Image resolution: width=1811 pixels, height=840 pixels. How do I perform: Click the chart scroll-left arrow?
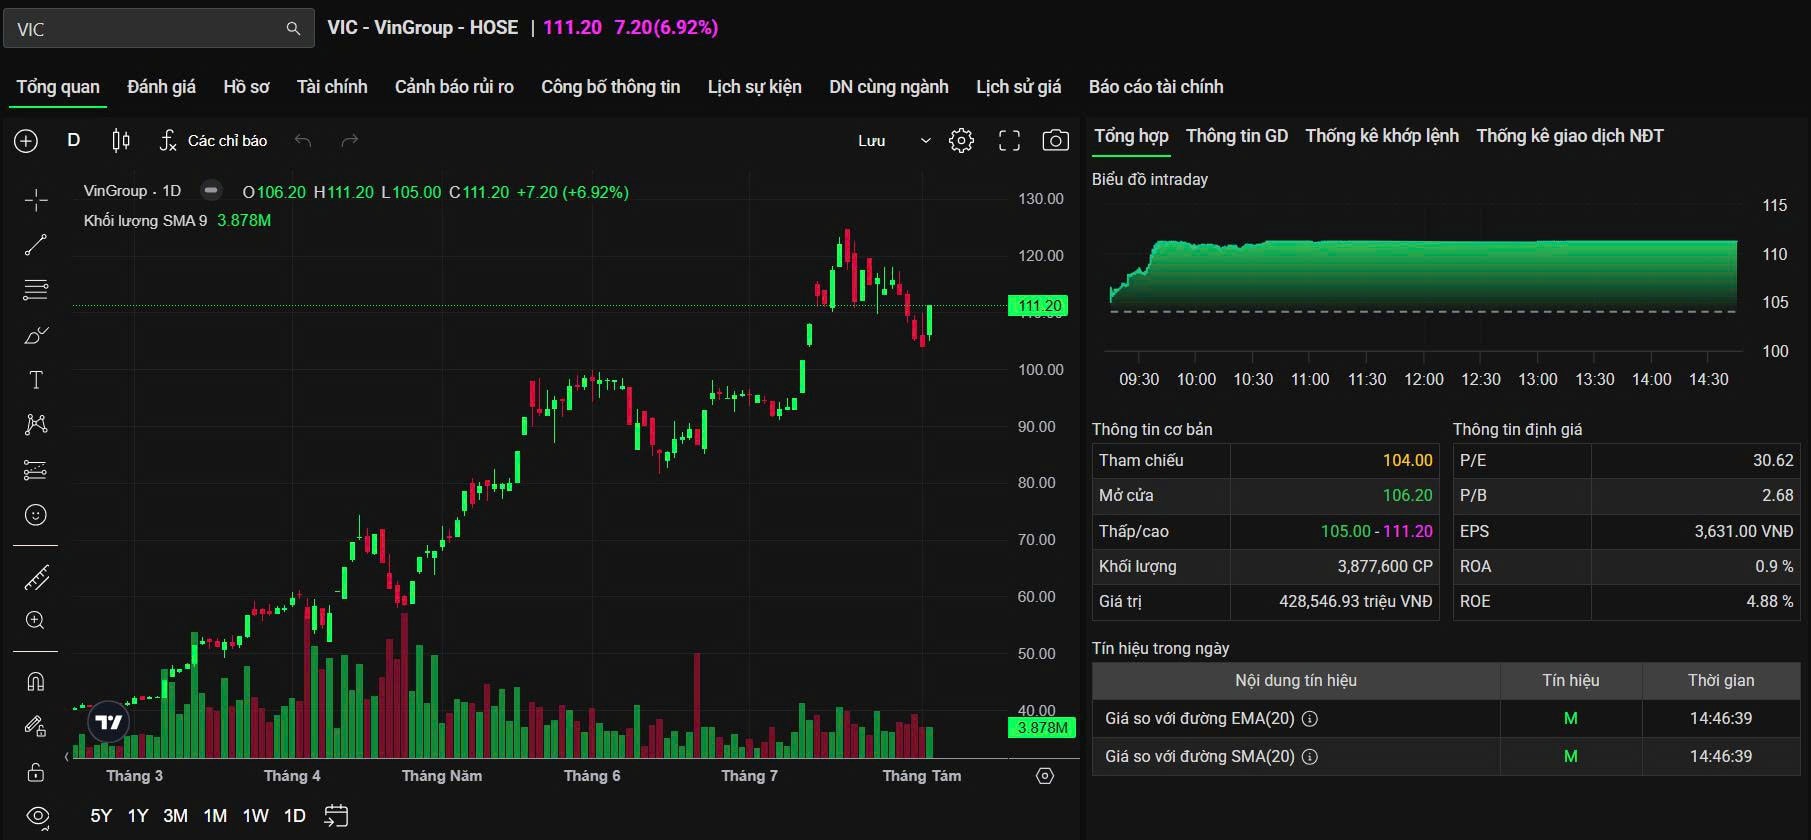pyautogui.click(x=67, y=757)
